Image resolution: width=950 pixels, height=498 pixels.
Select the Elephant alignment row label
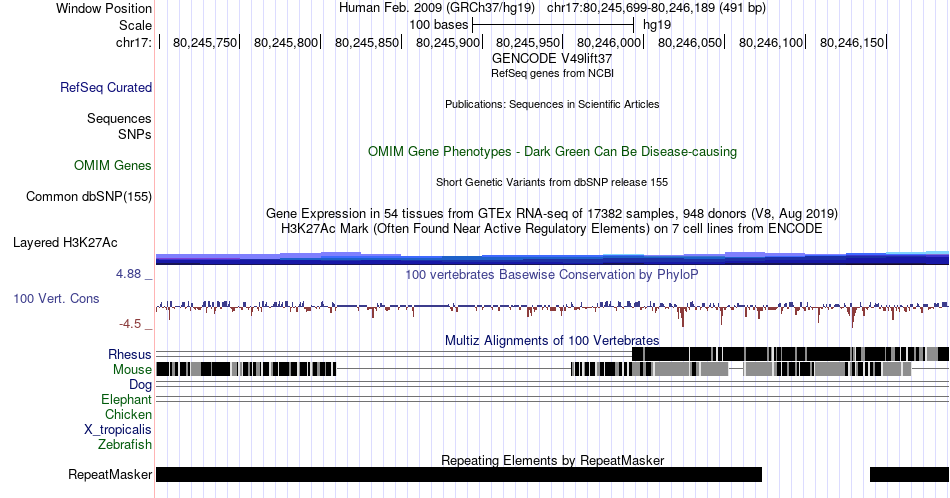click(127, 399)
